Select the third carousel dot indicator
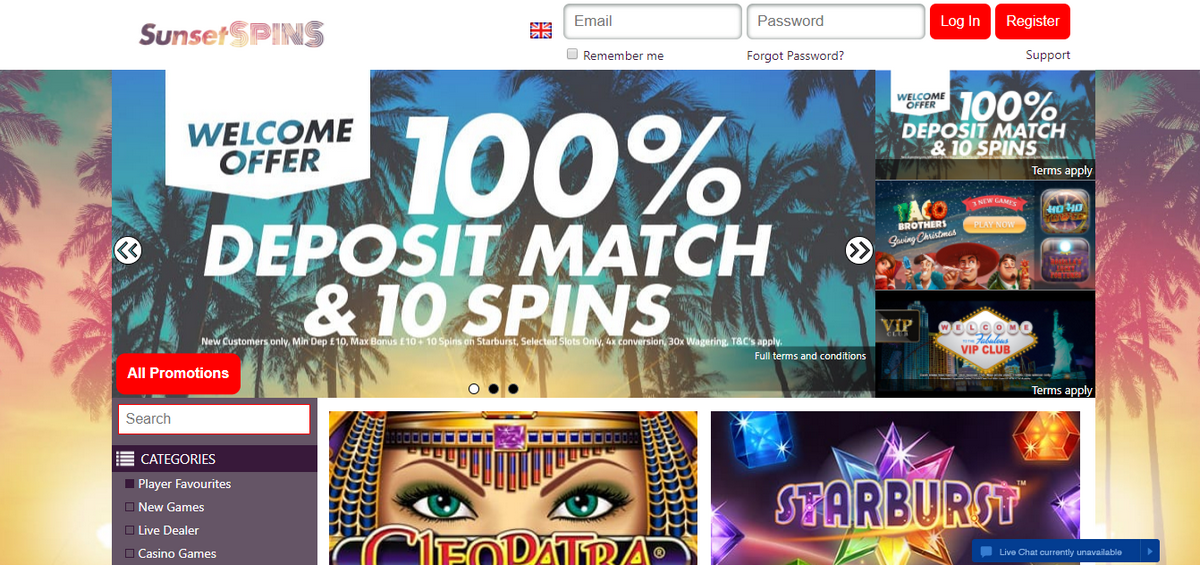 (513, 389)
